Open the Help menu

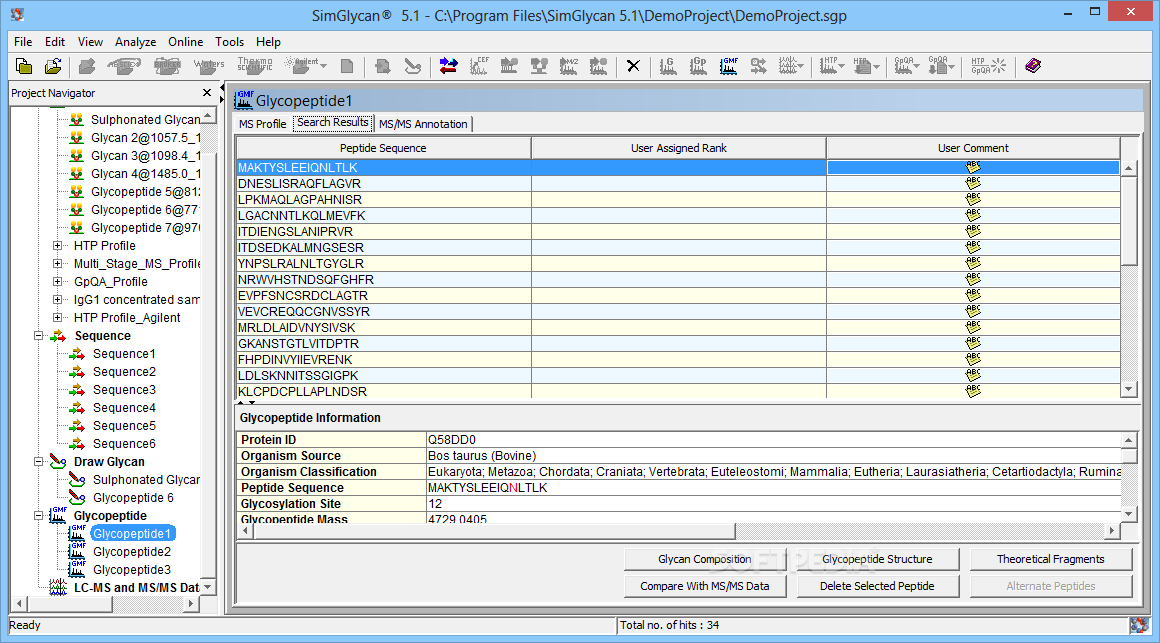[269, 42]
